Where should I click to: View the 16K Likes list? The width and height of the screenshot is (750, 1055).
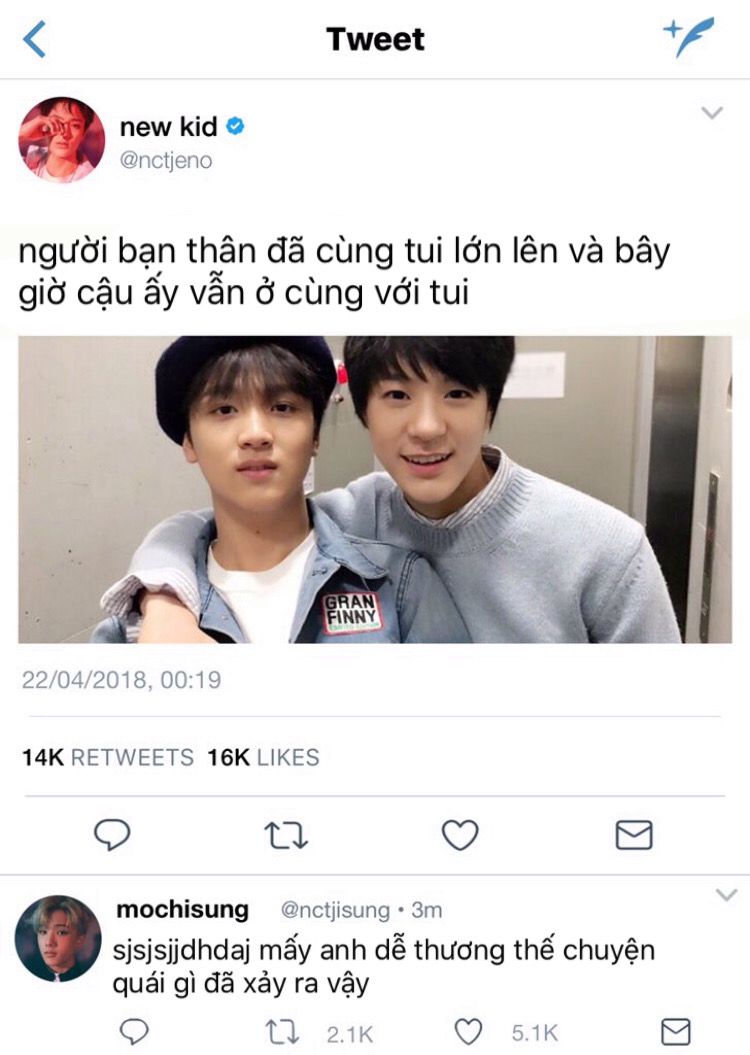click(263, 758)
